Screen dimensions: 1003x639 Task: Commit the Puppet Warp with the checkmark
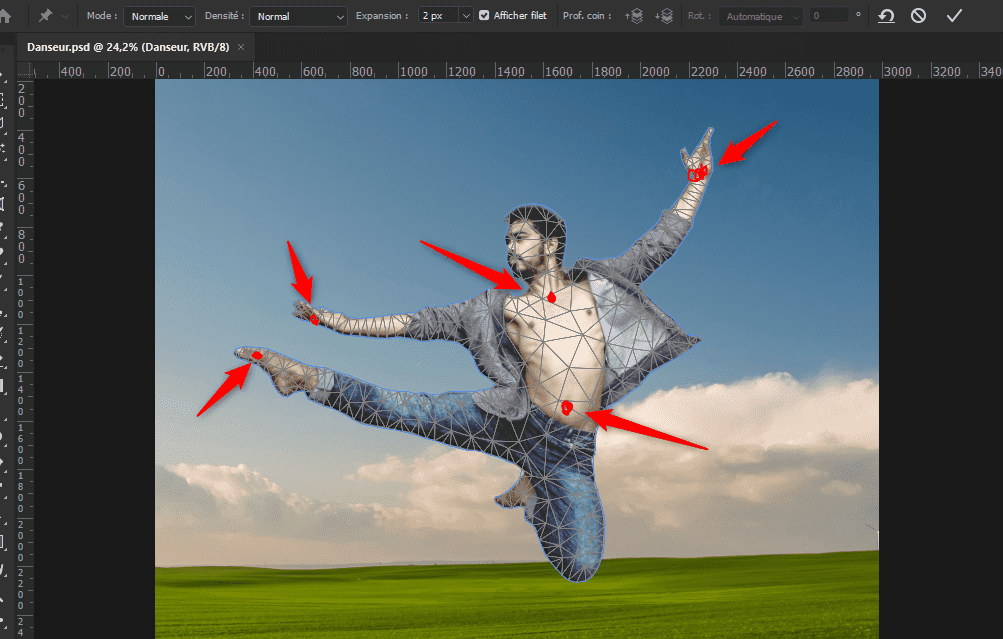(x=954, y=15)
